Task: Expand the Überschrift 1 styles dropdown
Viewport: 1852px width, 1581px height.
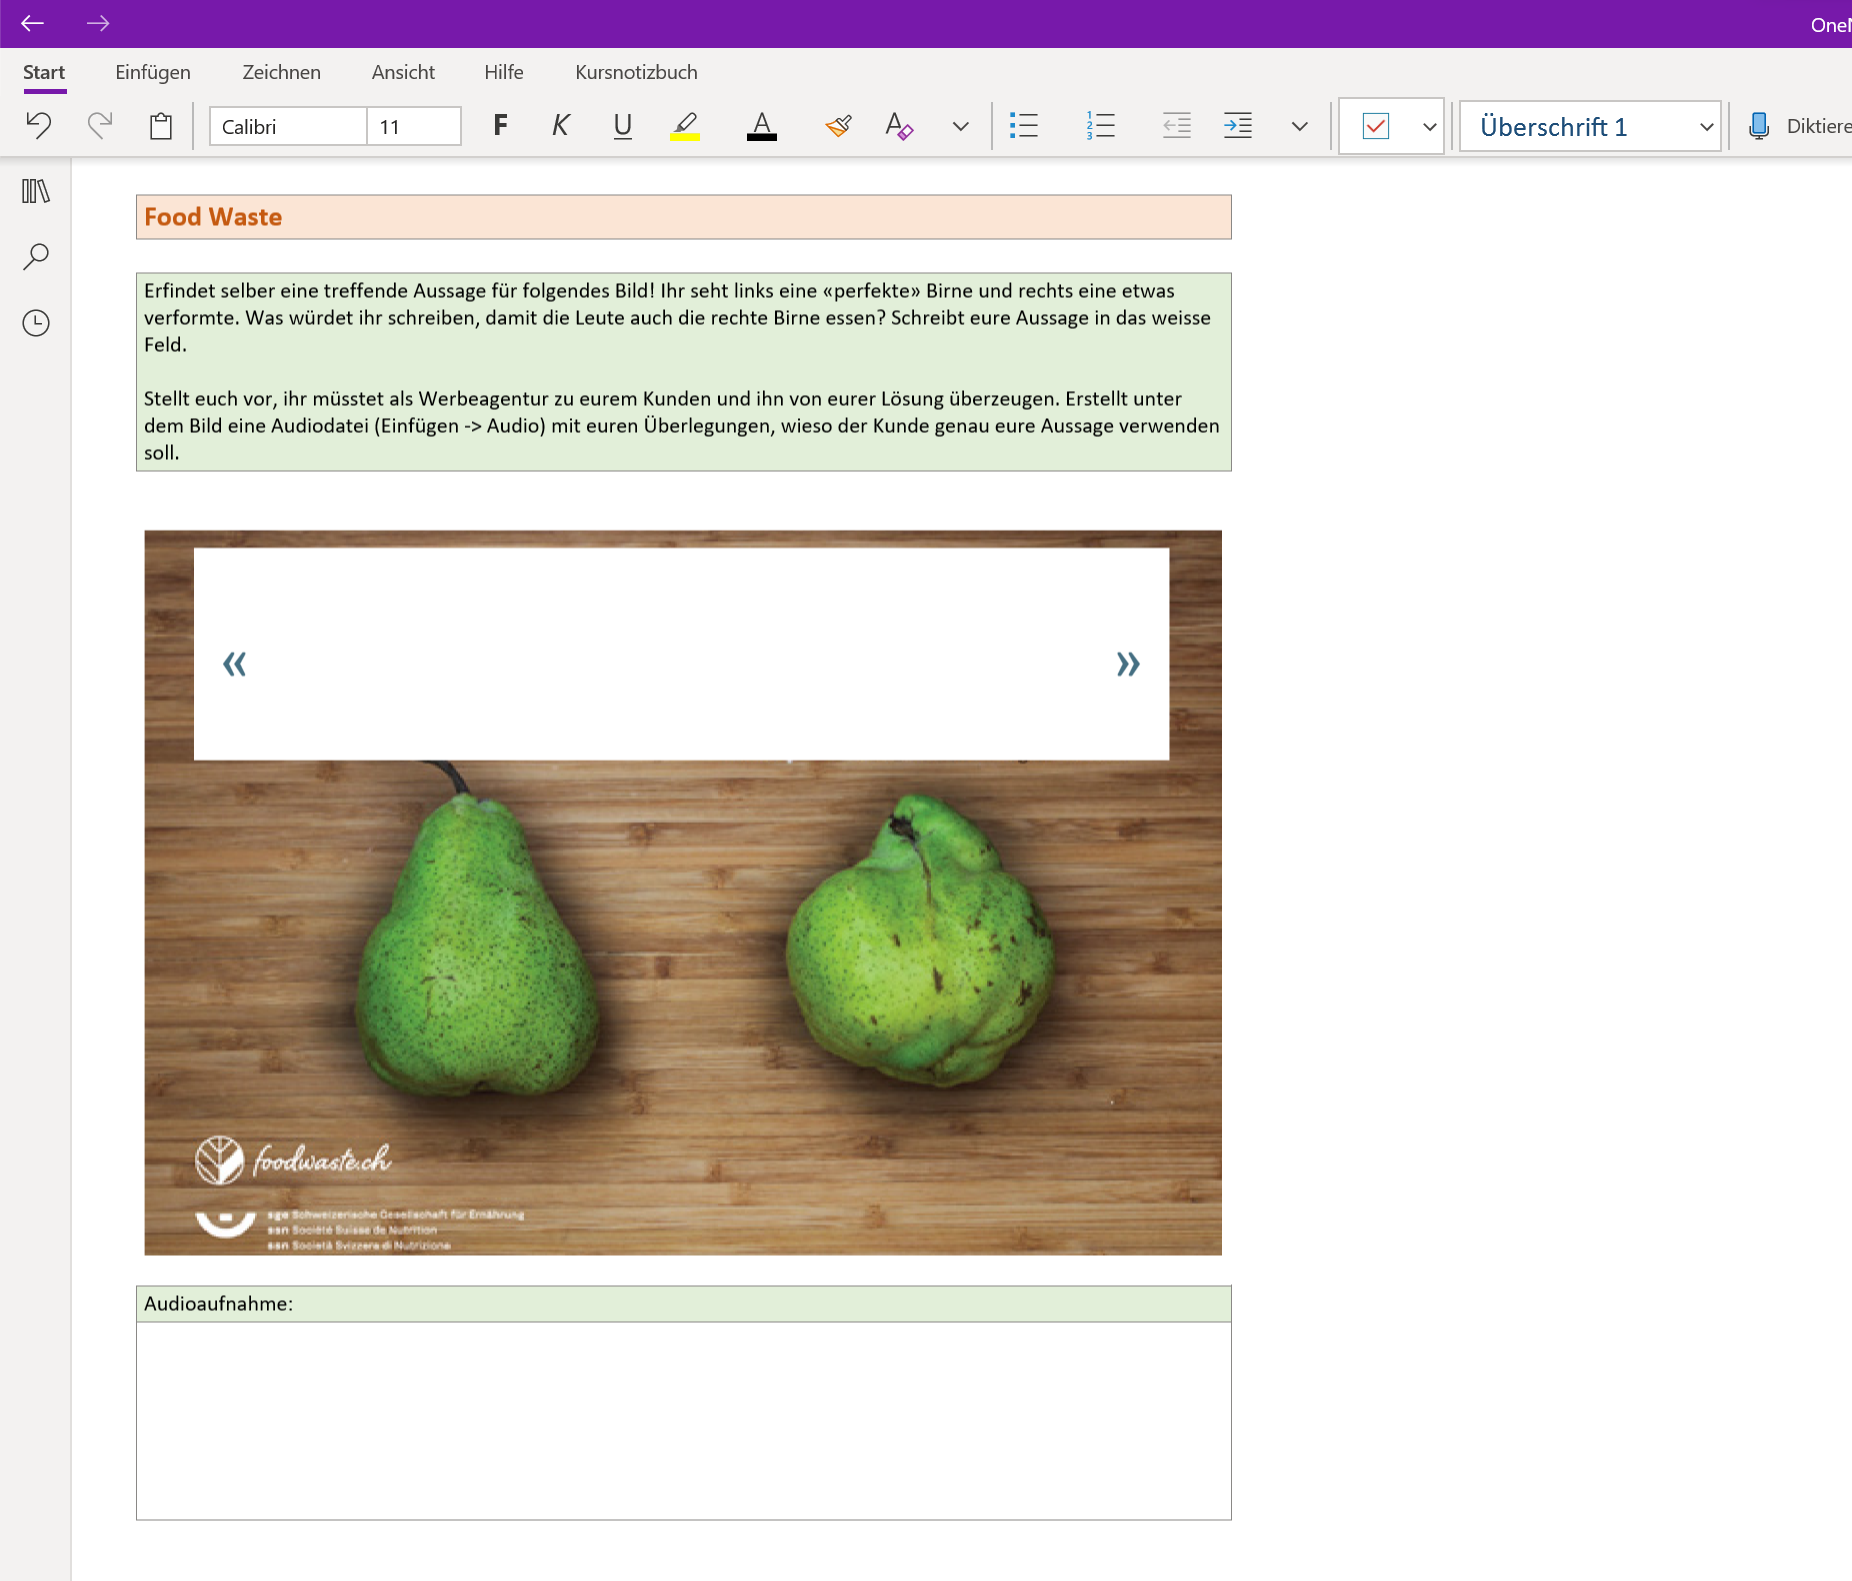Action: (x=1706, y=127)
